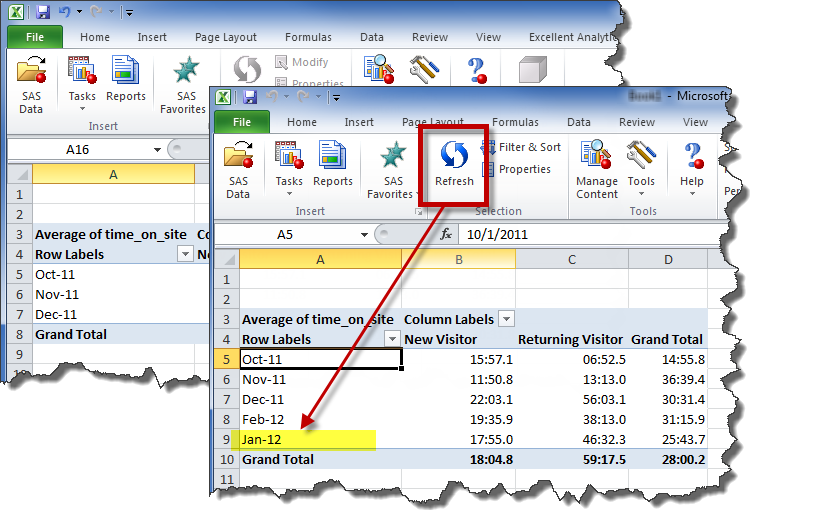Click the Filter & Sort button
822x510 pixels.
521,147
